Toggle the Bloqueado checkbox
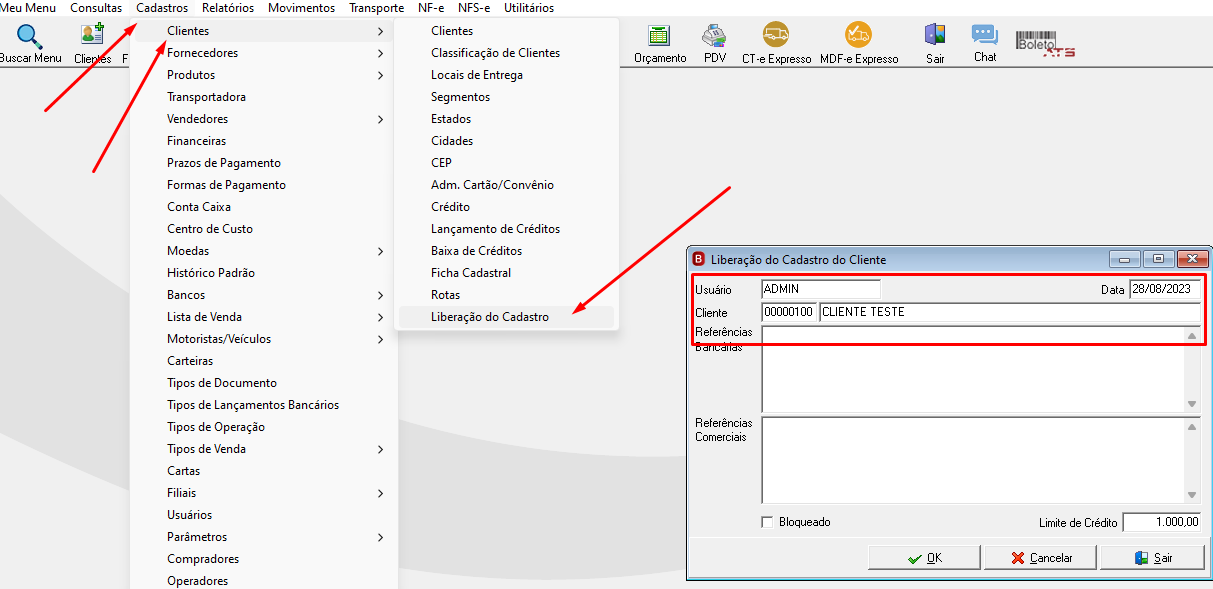1213x589 pixels. point(767,522)
